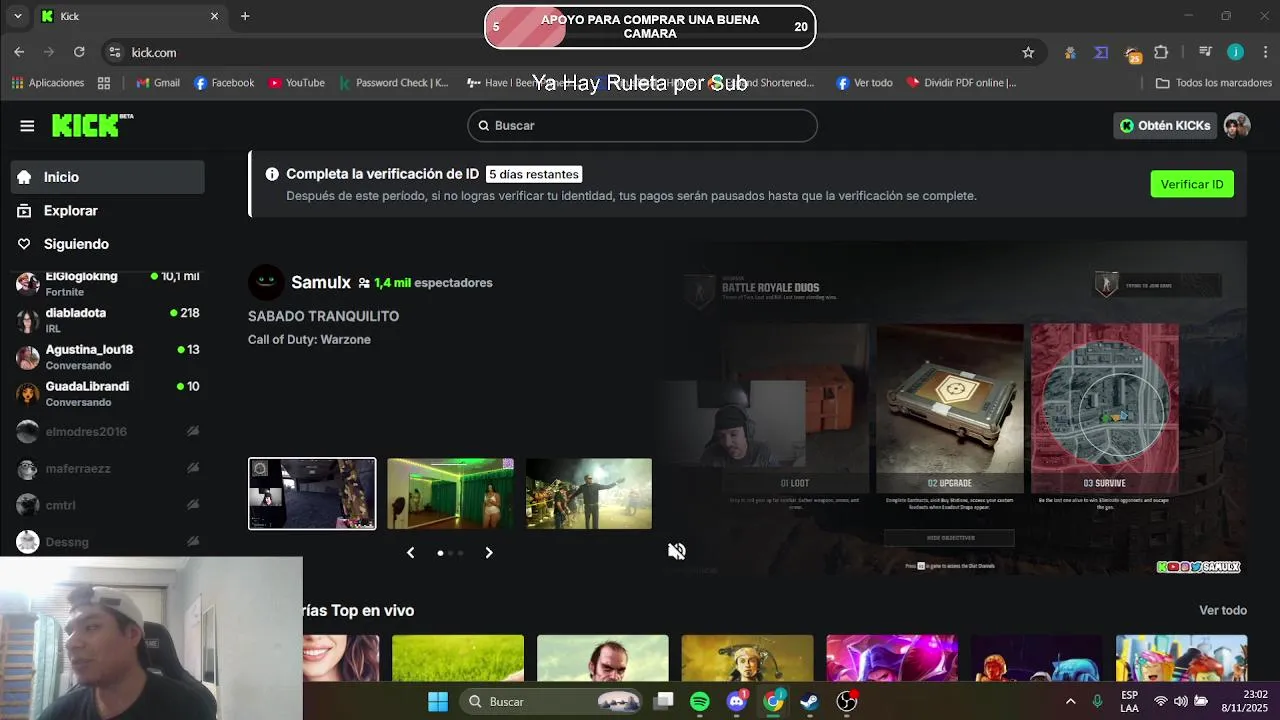Open ElGlogloking channel in the sidebar
The width and height of the screenshot is (1280, 720).
pos(108,283)
